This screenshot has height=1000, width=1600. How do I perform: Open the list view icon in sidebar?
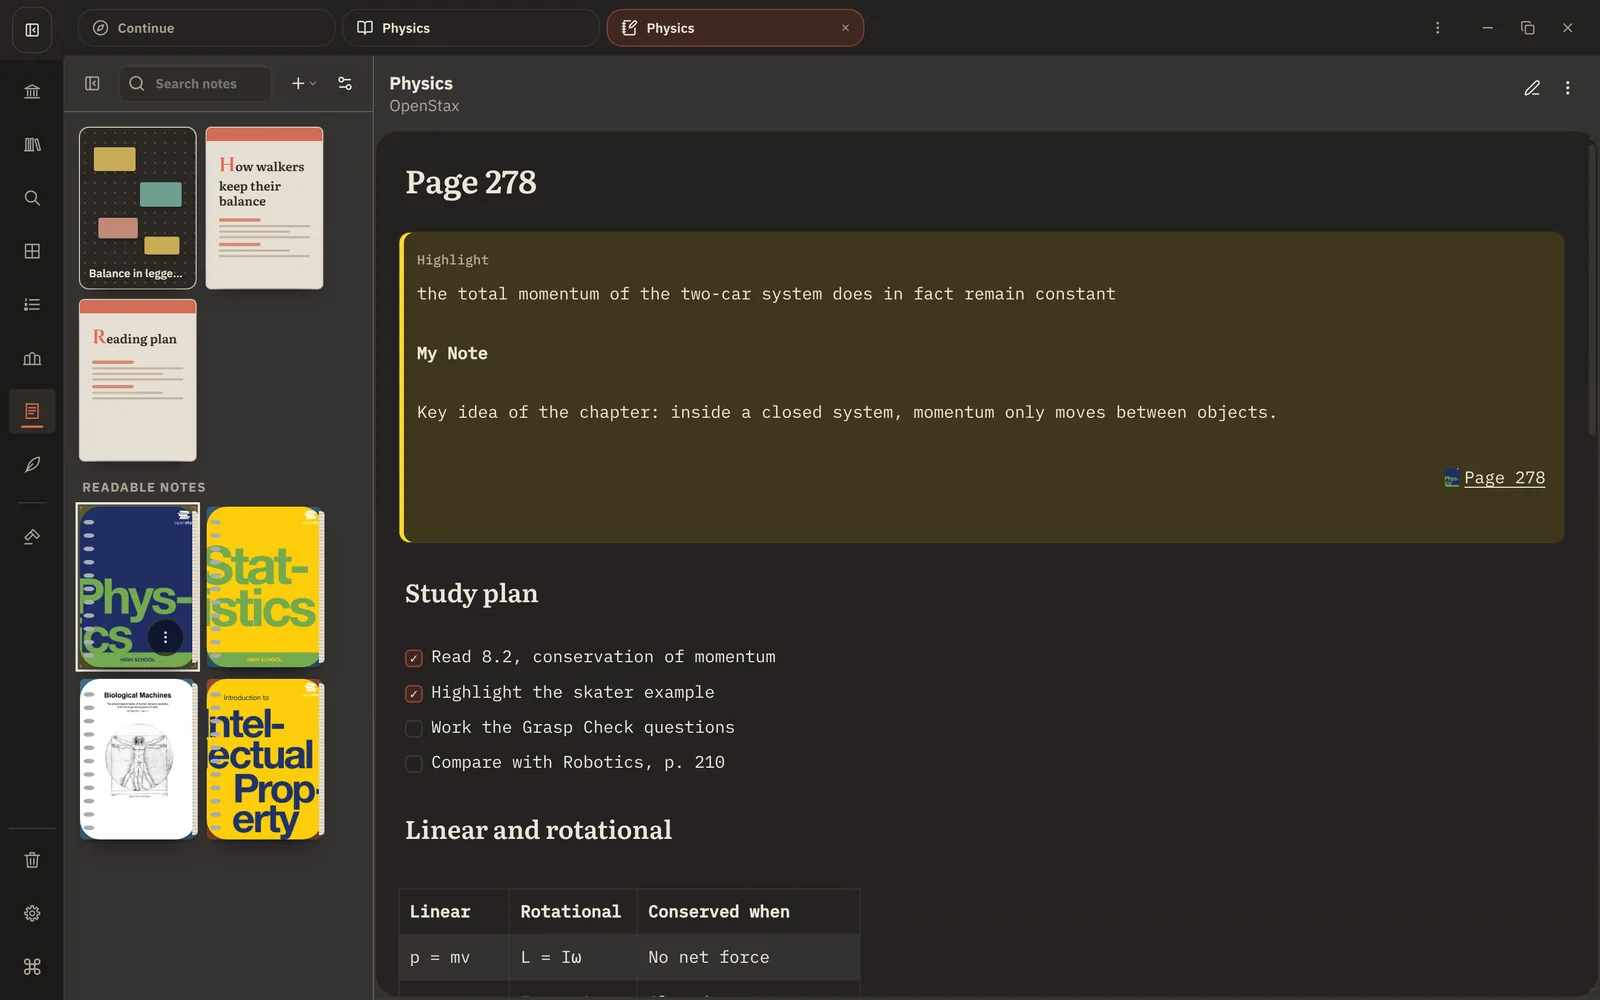(x=32, y=305)
